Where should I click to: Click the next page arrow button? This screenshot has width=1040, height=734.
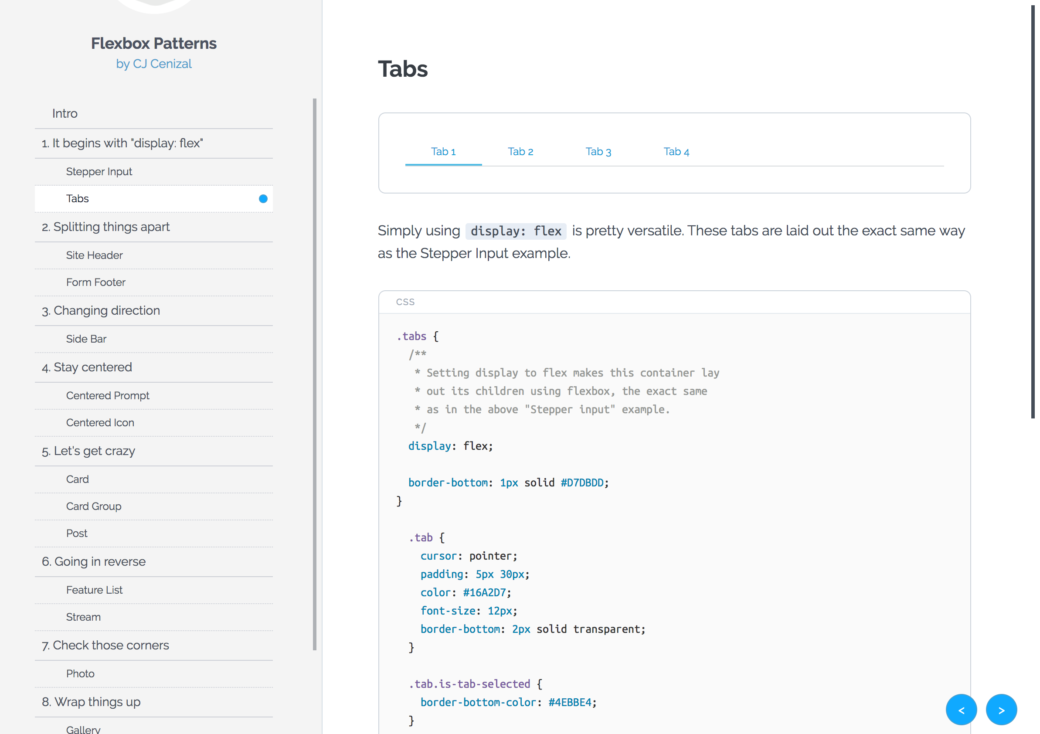click(x=1001, y=709)
